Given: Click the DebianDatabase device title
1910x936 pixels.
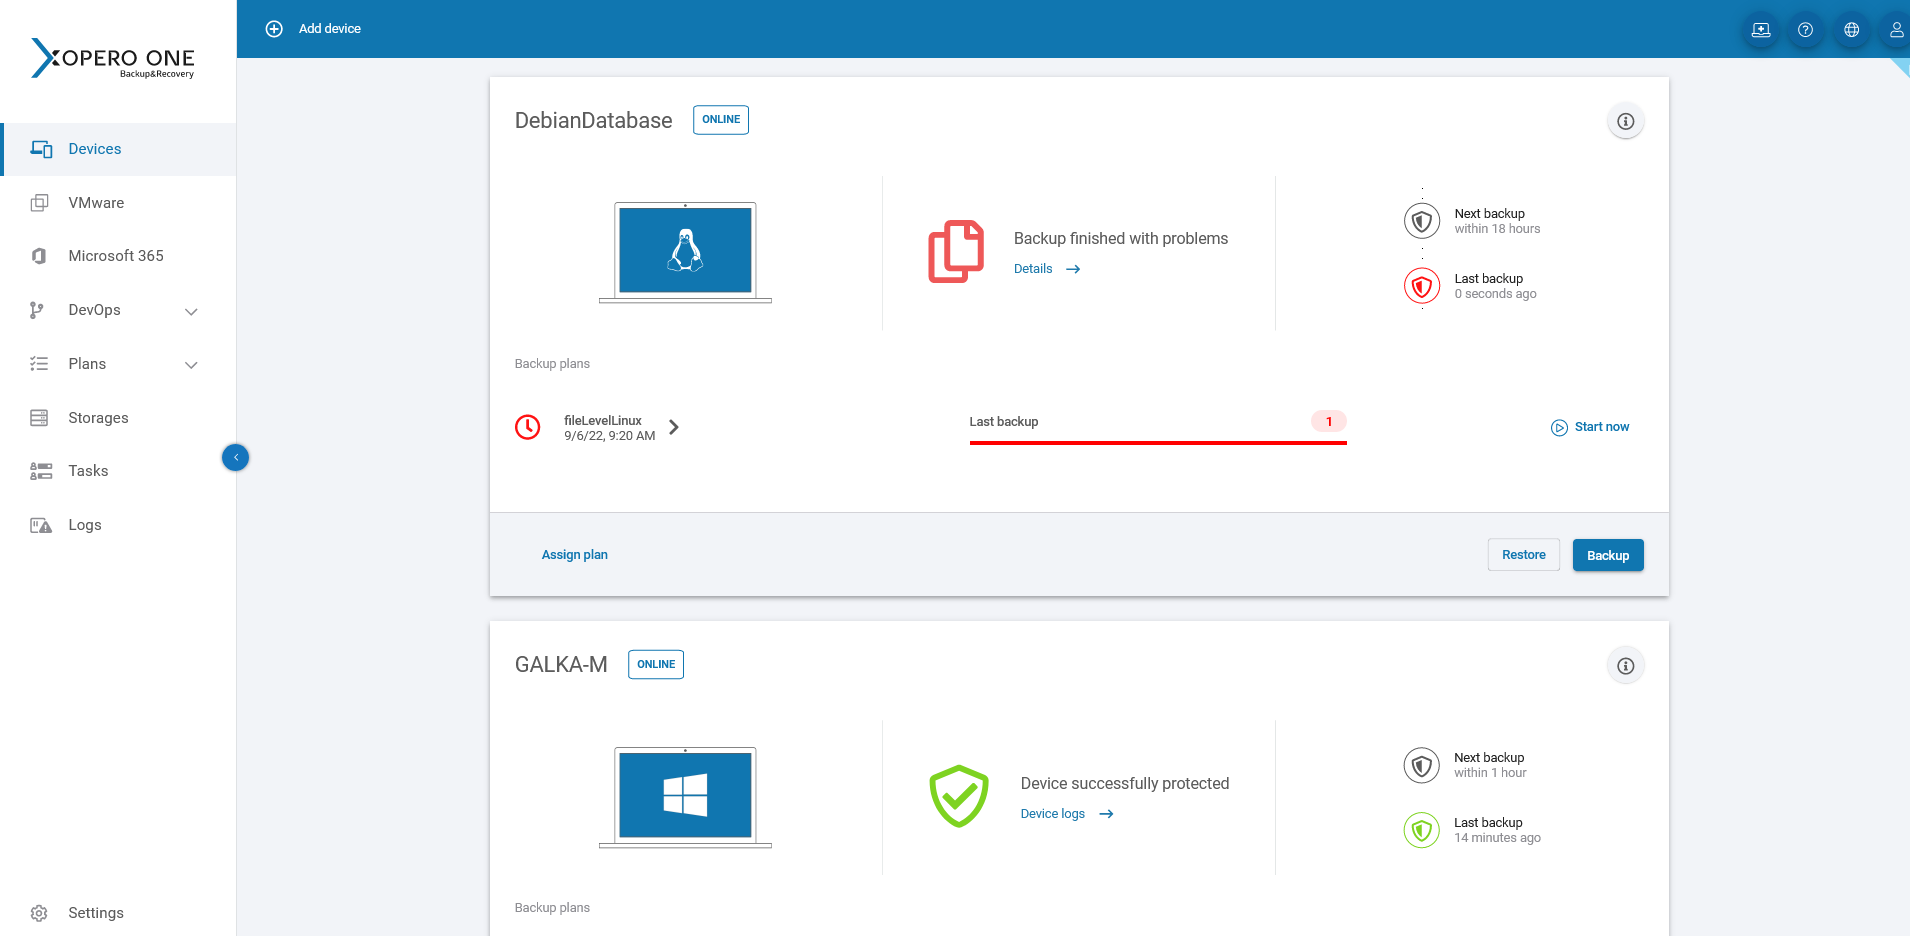Looking at the screenshot, I should 594,121.
